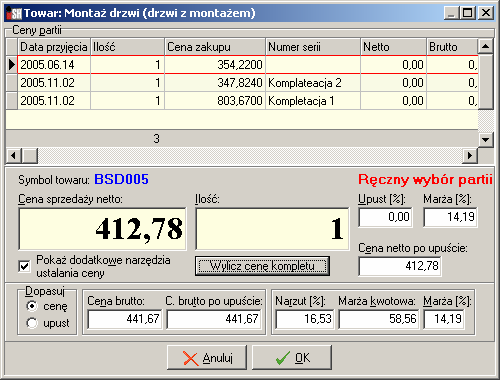Click the 'Upust [%]' field with 0,00
The height and width of the screenshot is (380, 500).
(x=385, y=217)
